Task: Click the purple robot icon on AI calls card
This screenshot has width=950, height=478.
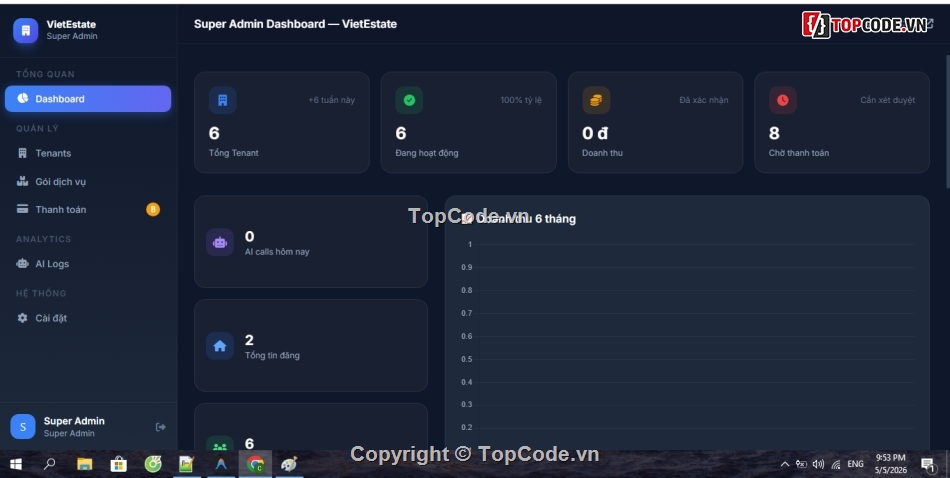Action: pos(220,242)
